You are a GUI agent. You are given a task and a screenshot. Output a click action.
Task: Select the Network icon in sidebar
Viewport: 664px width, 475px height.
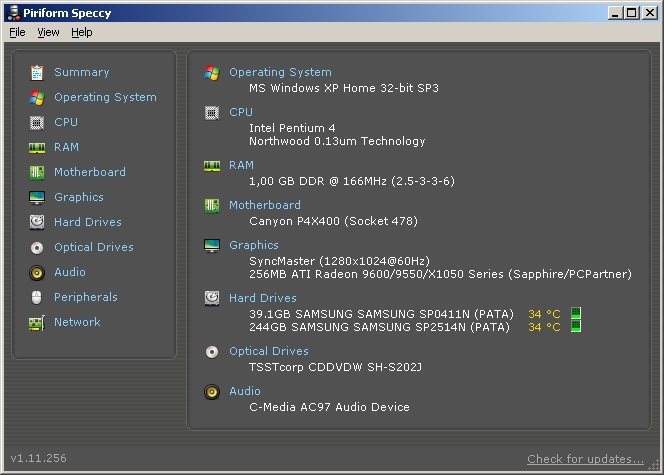coord(37,322)
